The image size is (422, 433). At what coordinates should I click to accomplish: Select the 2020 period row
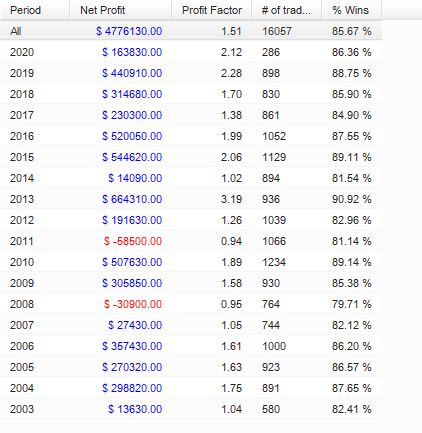(191, 52)
